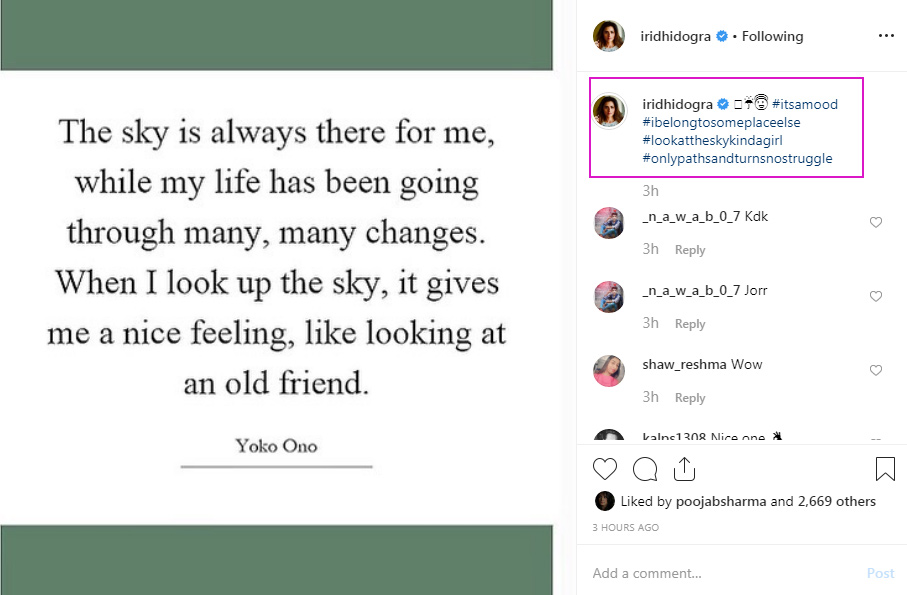The width and height of the screenshot is (907, 595).
Task: Open the #onlypathsandturnsnostruggle hashtag
Action: pyautogui.click(x=737, y=158)
